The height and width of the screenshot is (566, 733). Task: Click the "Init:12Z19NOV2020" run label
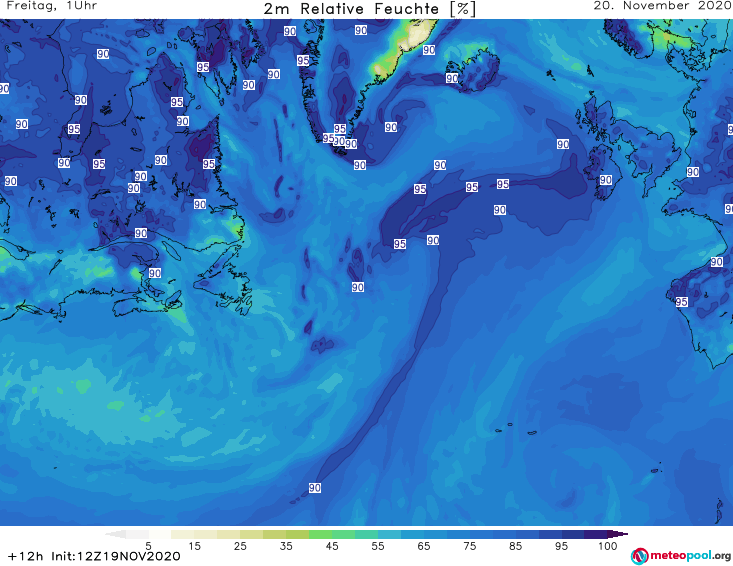pyautogui.click(x=116, y=556)
